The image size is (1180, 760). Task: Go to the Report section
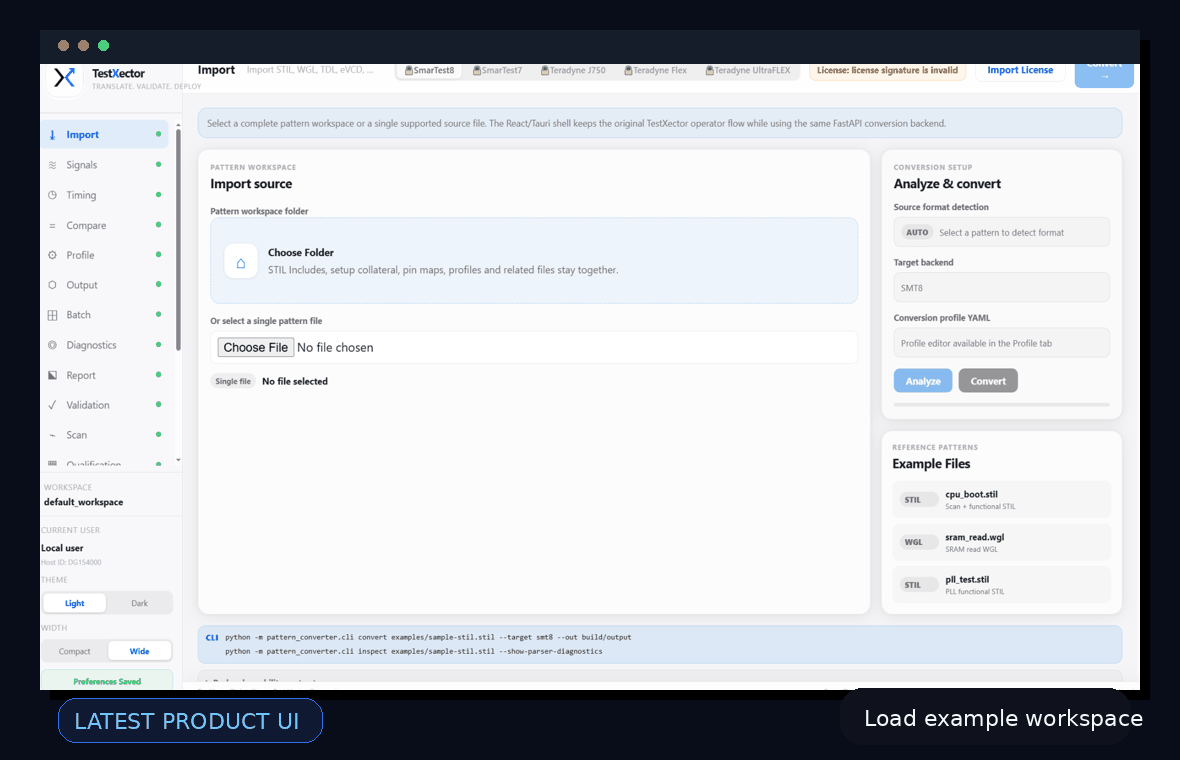pos(105,375)
